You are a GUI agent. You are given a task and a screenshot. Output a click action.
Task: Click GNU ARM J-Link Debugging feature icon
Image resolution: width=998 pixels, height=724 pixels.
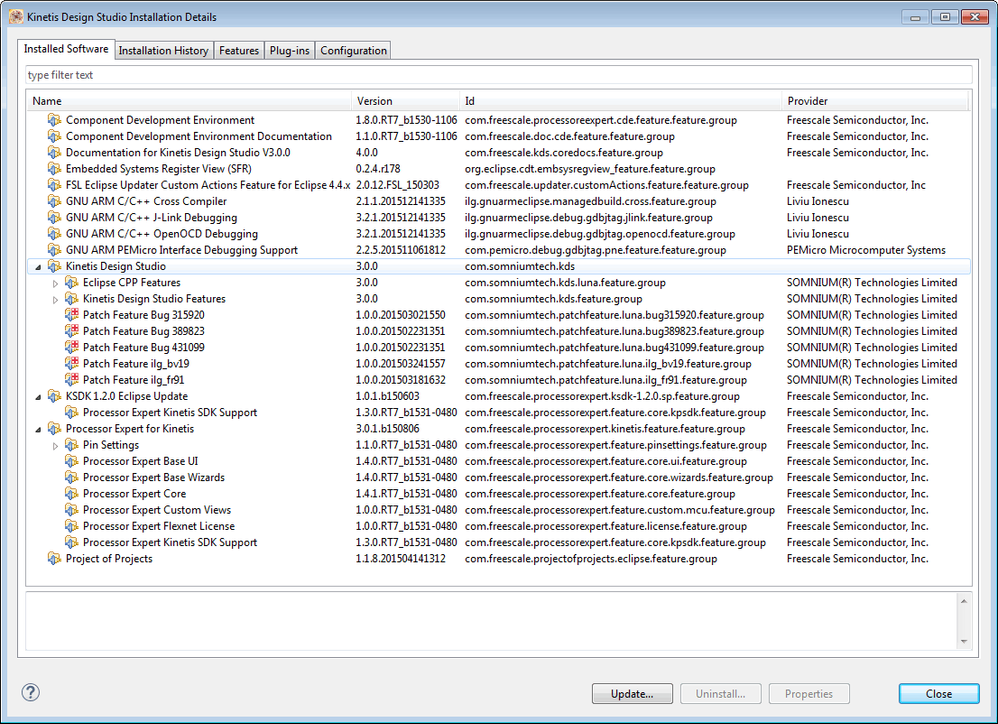pyautogui.click(x=55, y=218)
